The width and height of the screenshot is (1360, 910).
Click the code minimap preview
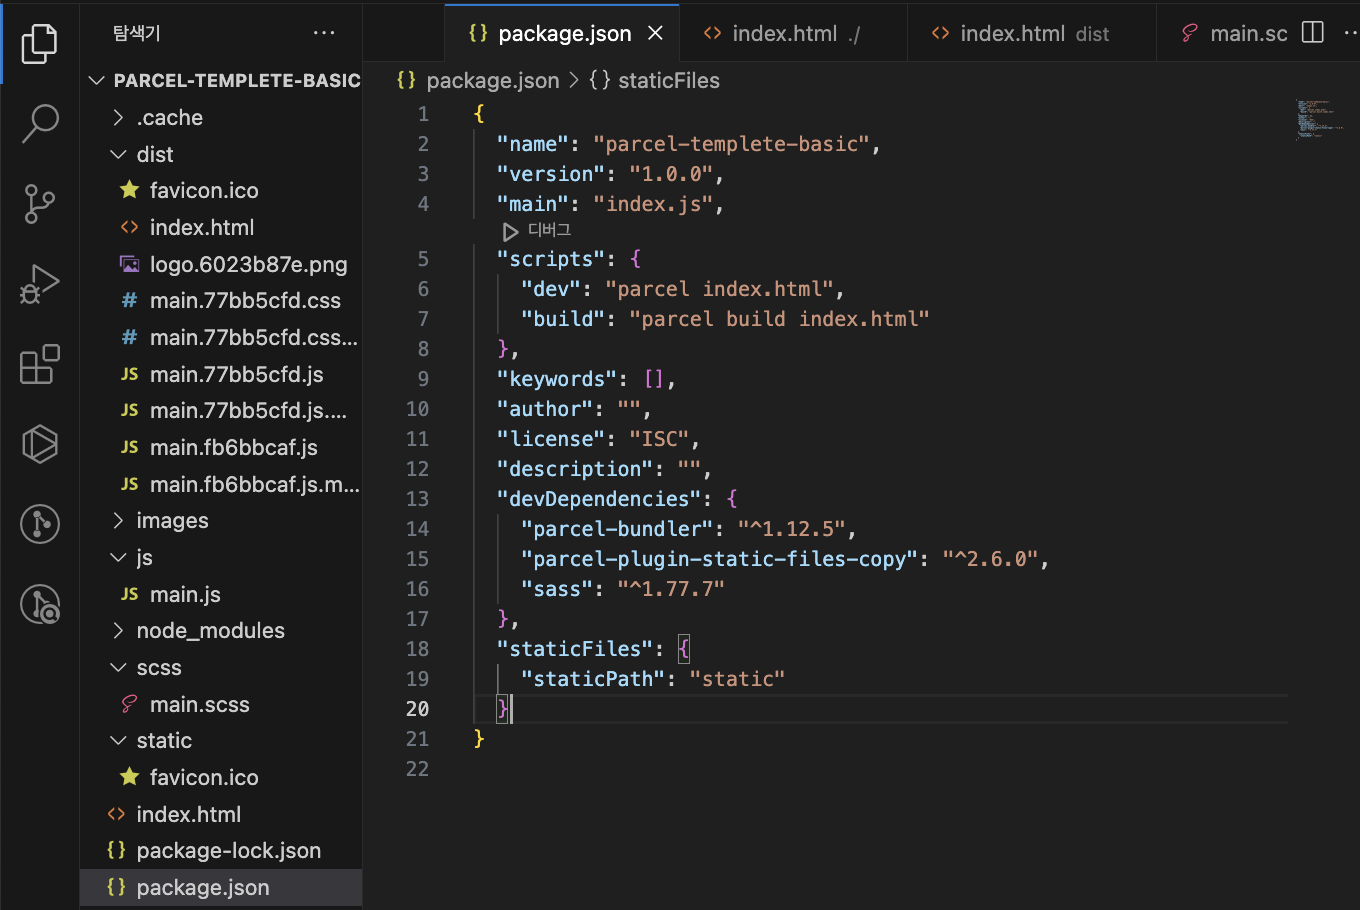(1318, 118)
